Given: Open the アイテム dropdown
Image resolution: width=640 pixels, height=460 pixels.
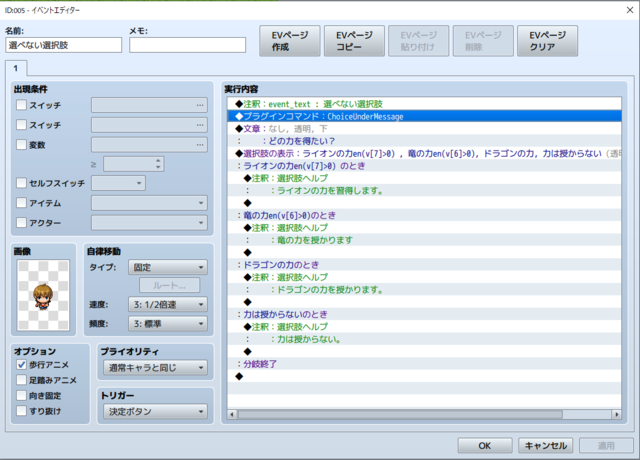Looking at the screenshot, I should pyautogui.click(x=149, y=203).
